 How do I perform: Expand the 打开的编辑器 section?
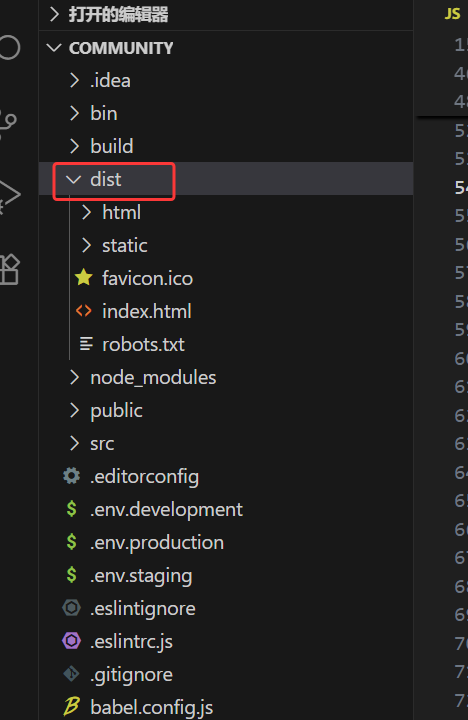tap(54, 14)
